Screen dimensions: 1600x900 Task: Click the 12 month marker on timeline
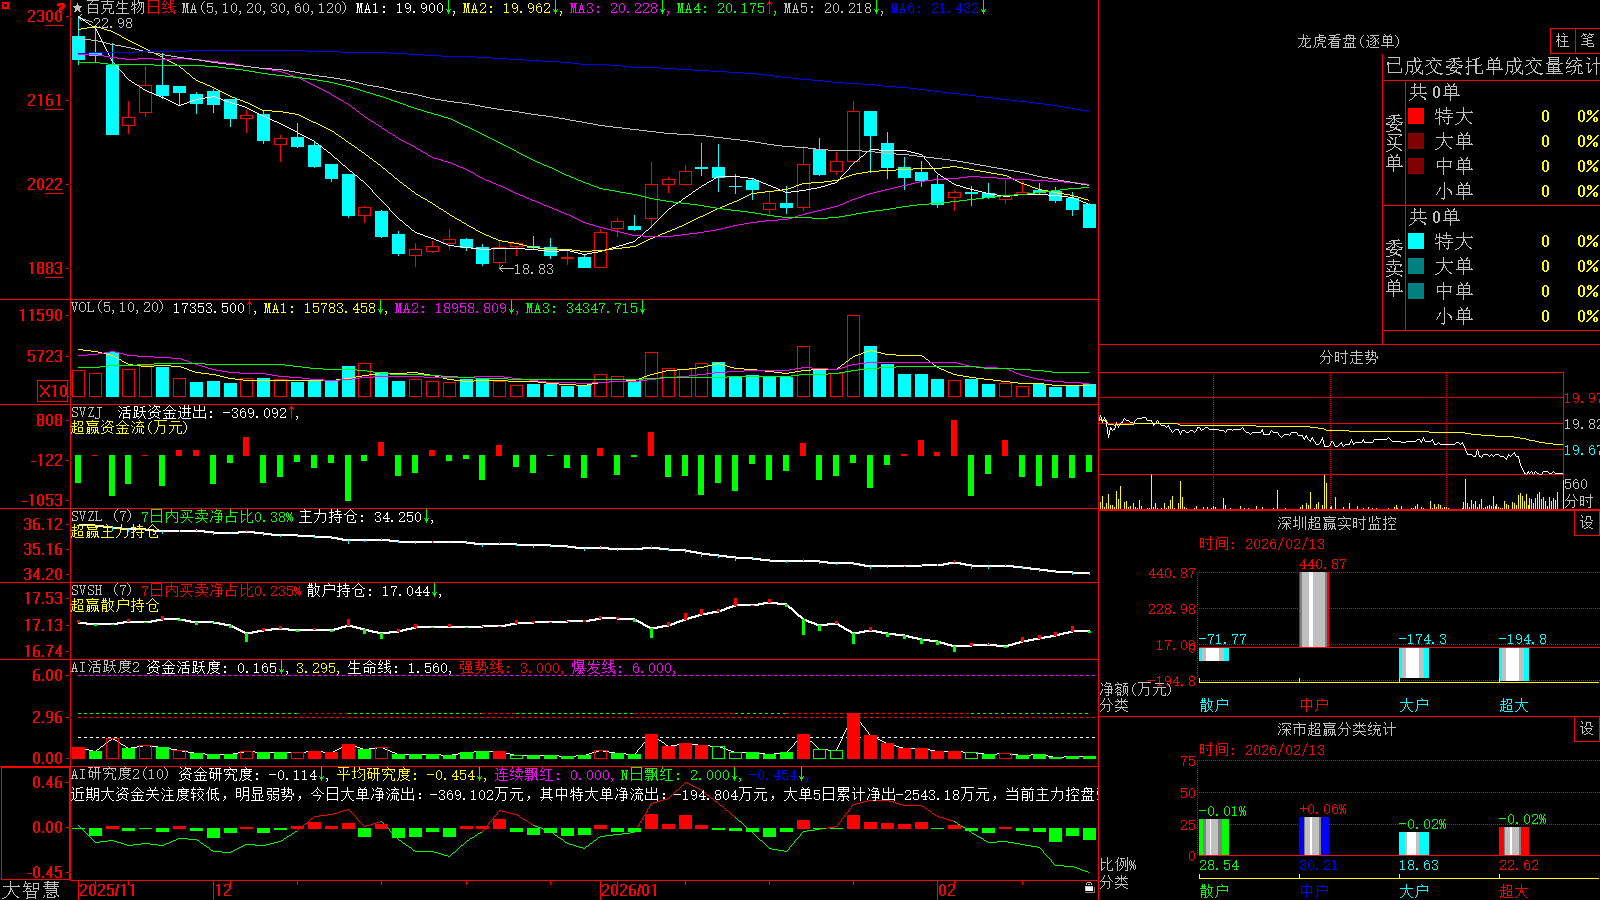[224, 890]
